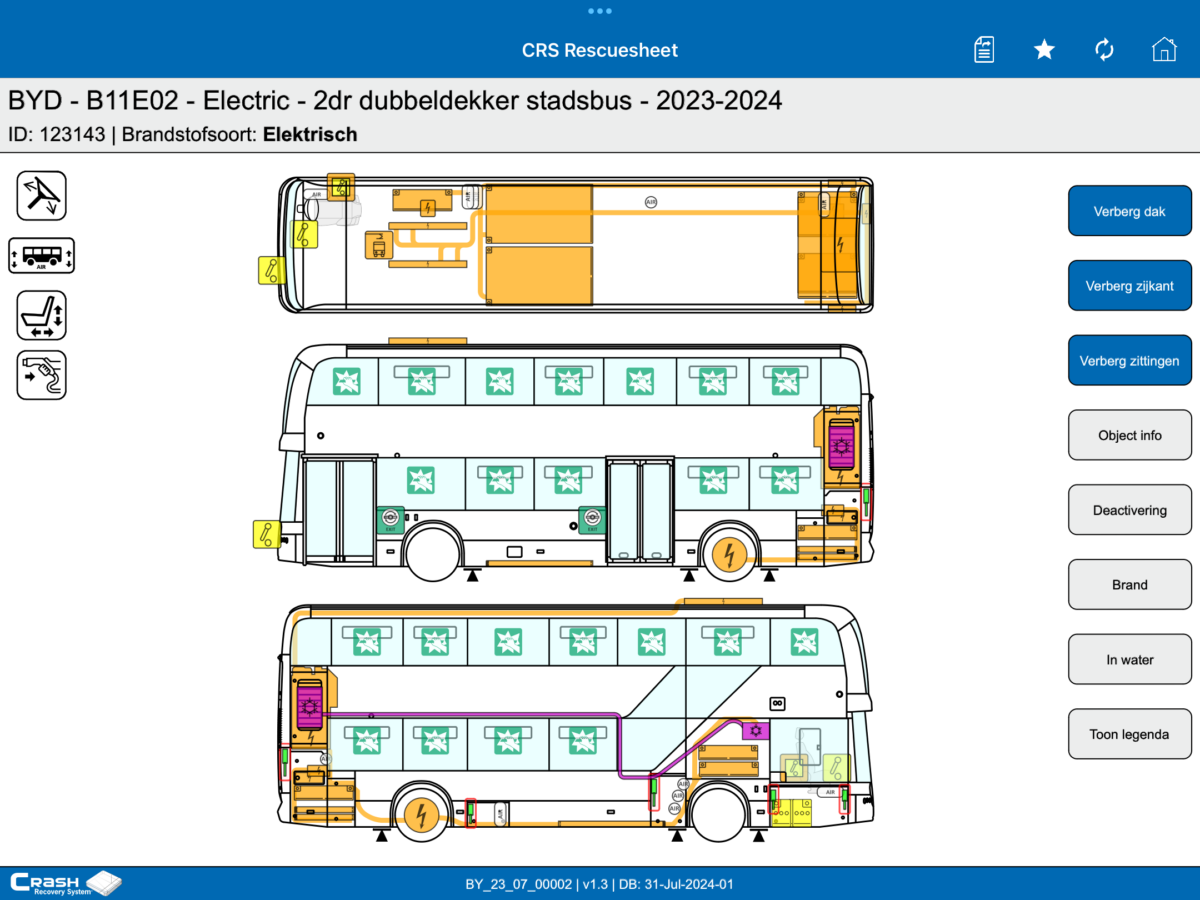
Task: Open the Deactivering instructions
Action: coord(1130,510)
